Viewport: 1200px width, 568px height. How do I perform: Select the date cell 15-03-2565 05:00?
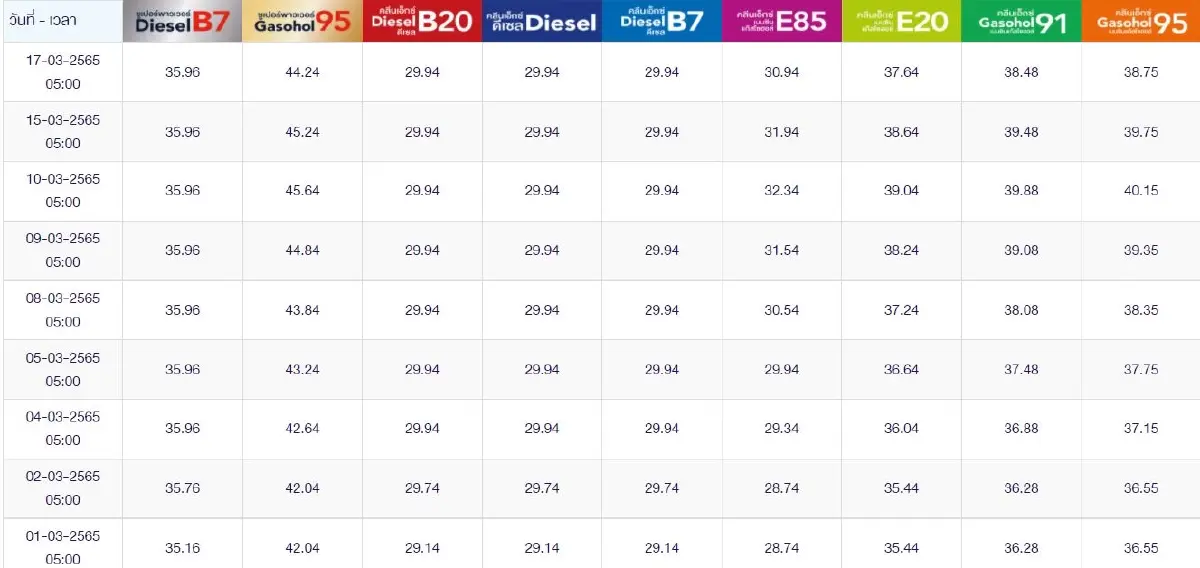(x=63, y=131)
